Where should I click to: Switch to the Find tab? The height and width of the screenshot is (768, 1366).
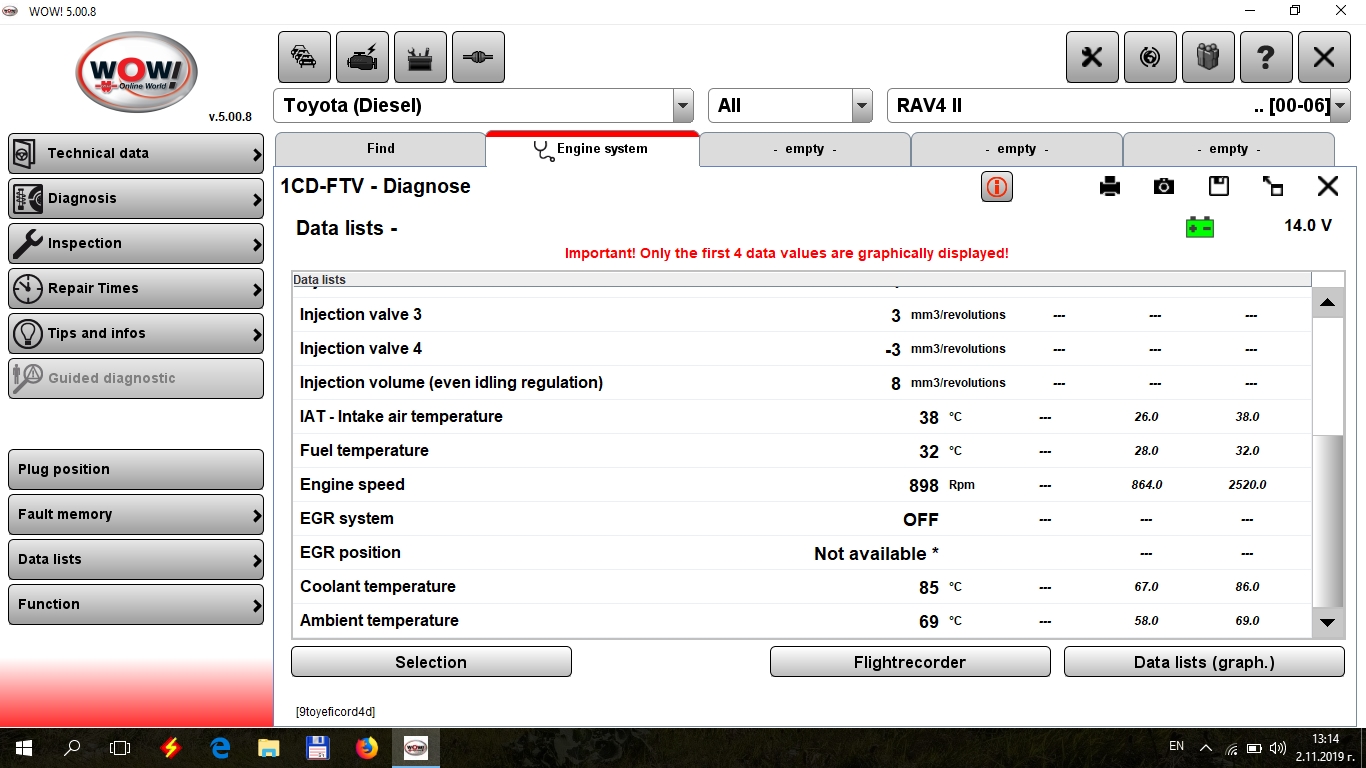pyautogui.click(x=380, y=149)
